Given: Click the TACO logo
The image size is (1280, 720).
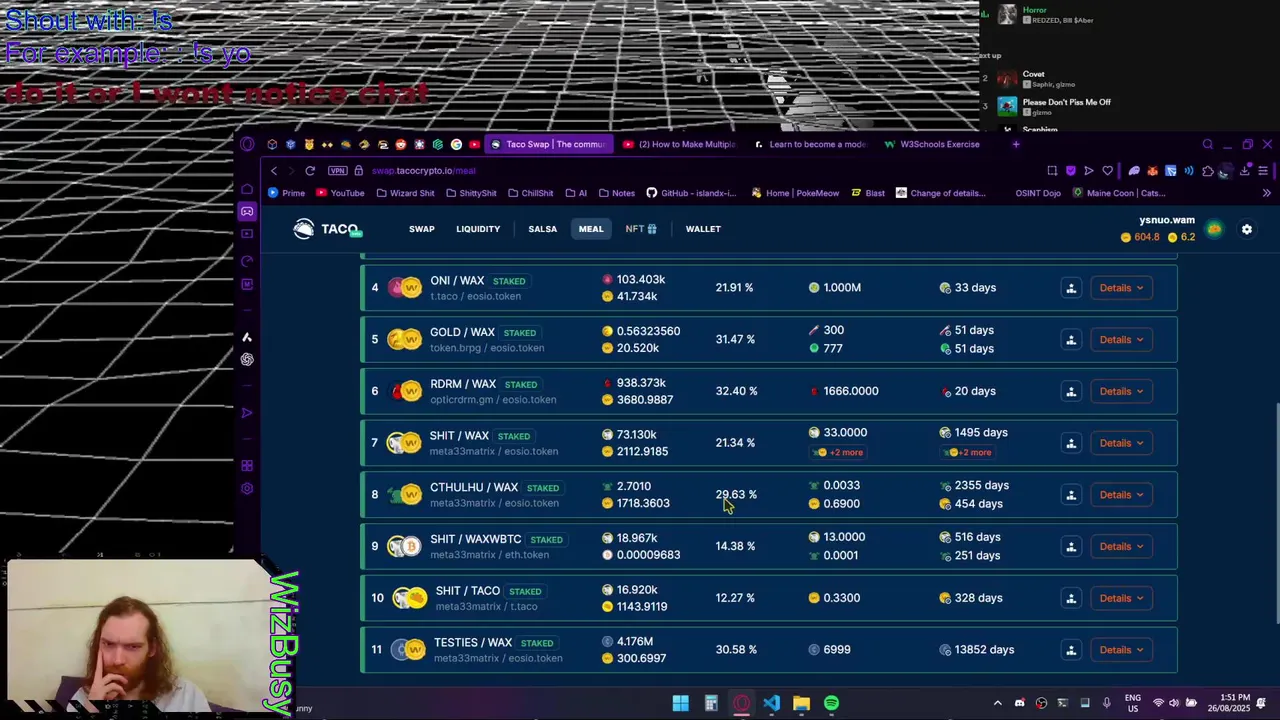Looking at the screenshot, I should [x=326, y=229].
